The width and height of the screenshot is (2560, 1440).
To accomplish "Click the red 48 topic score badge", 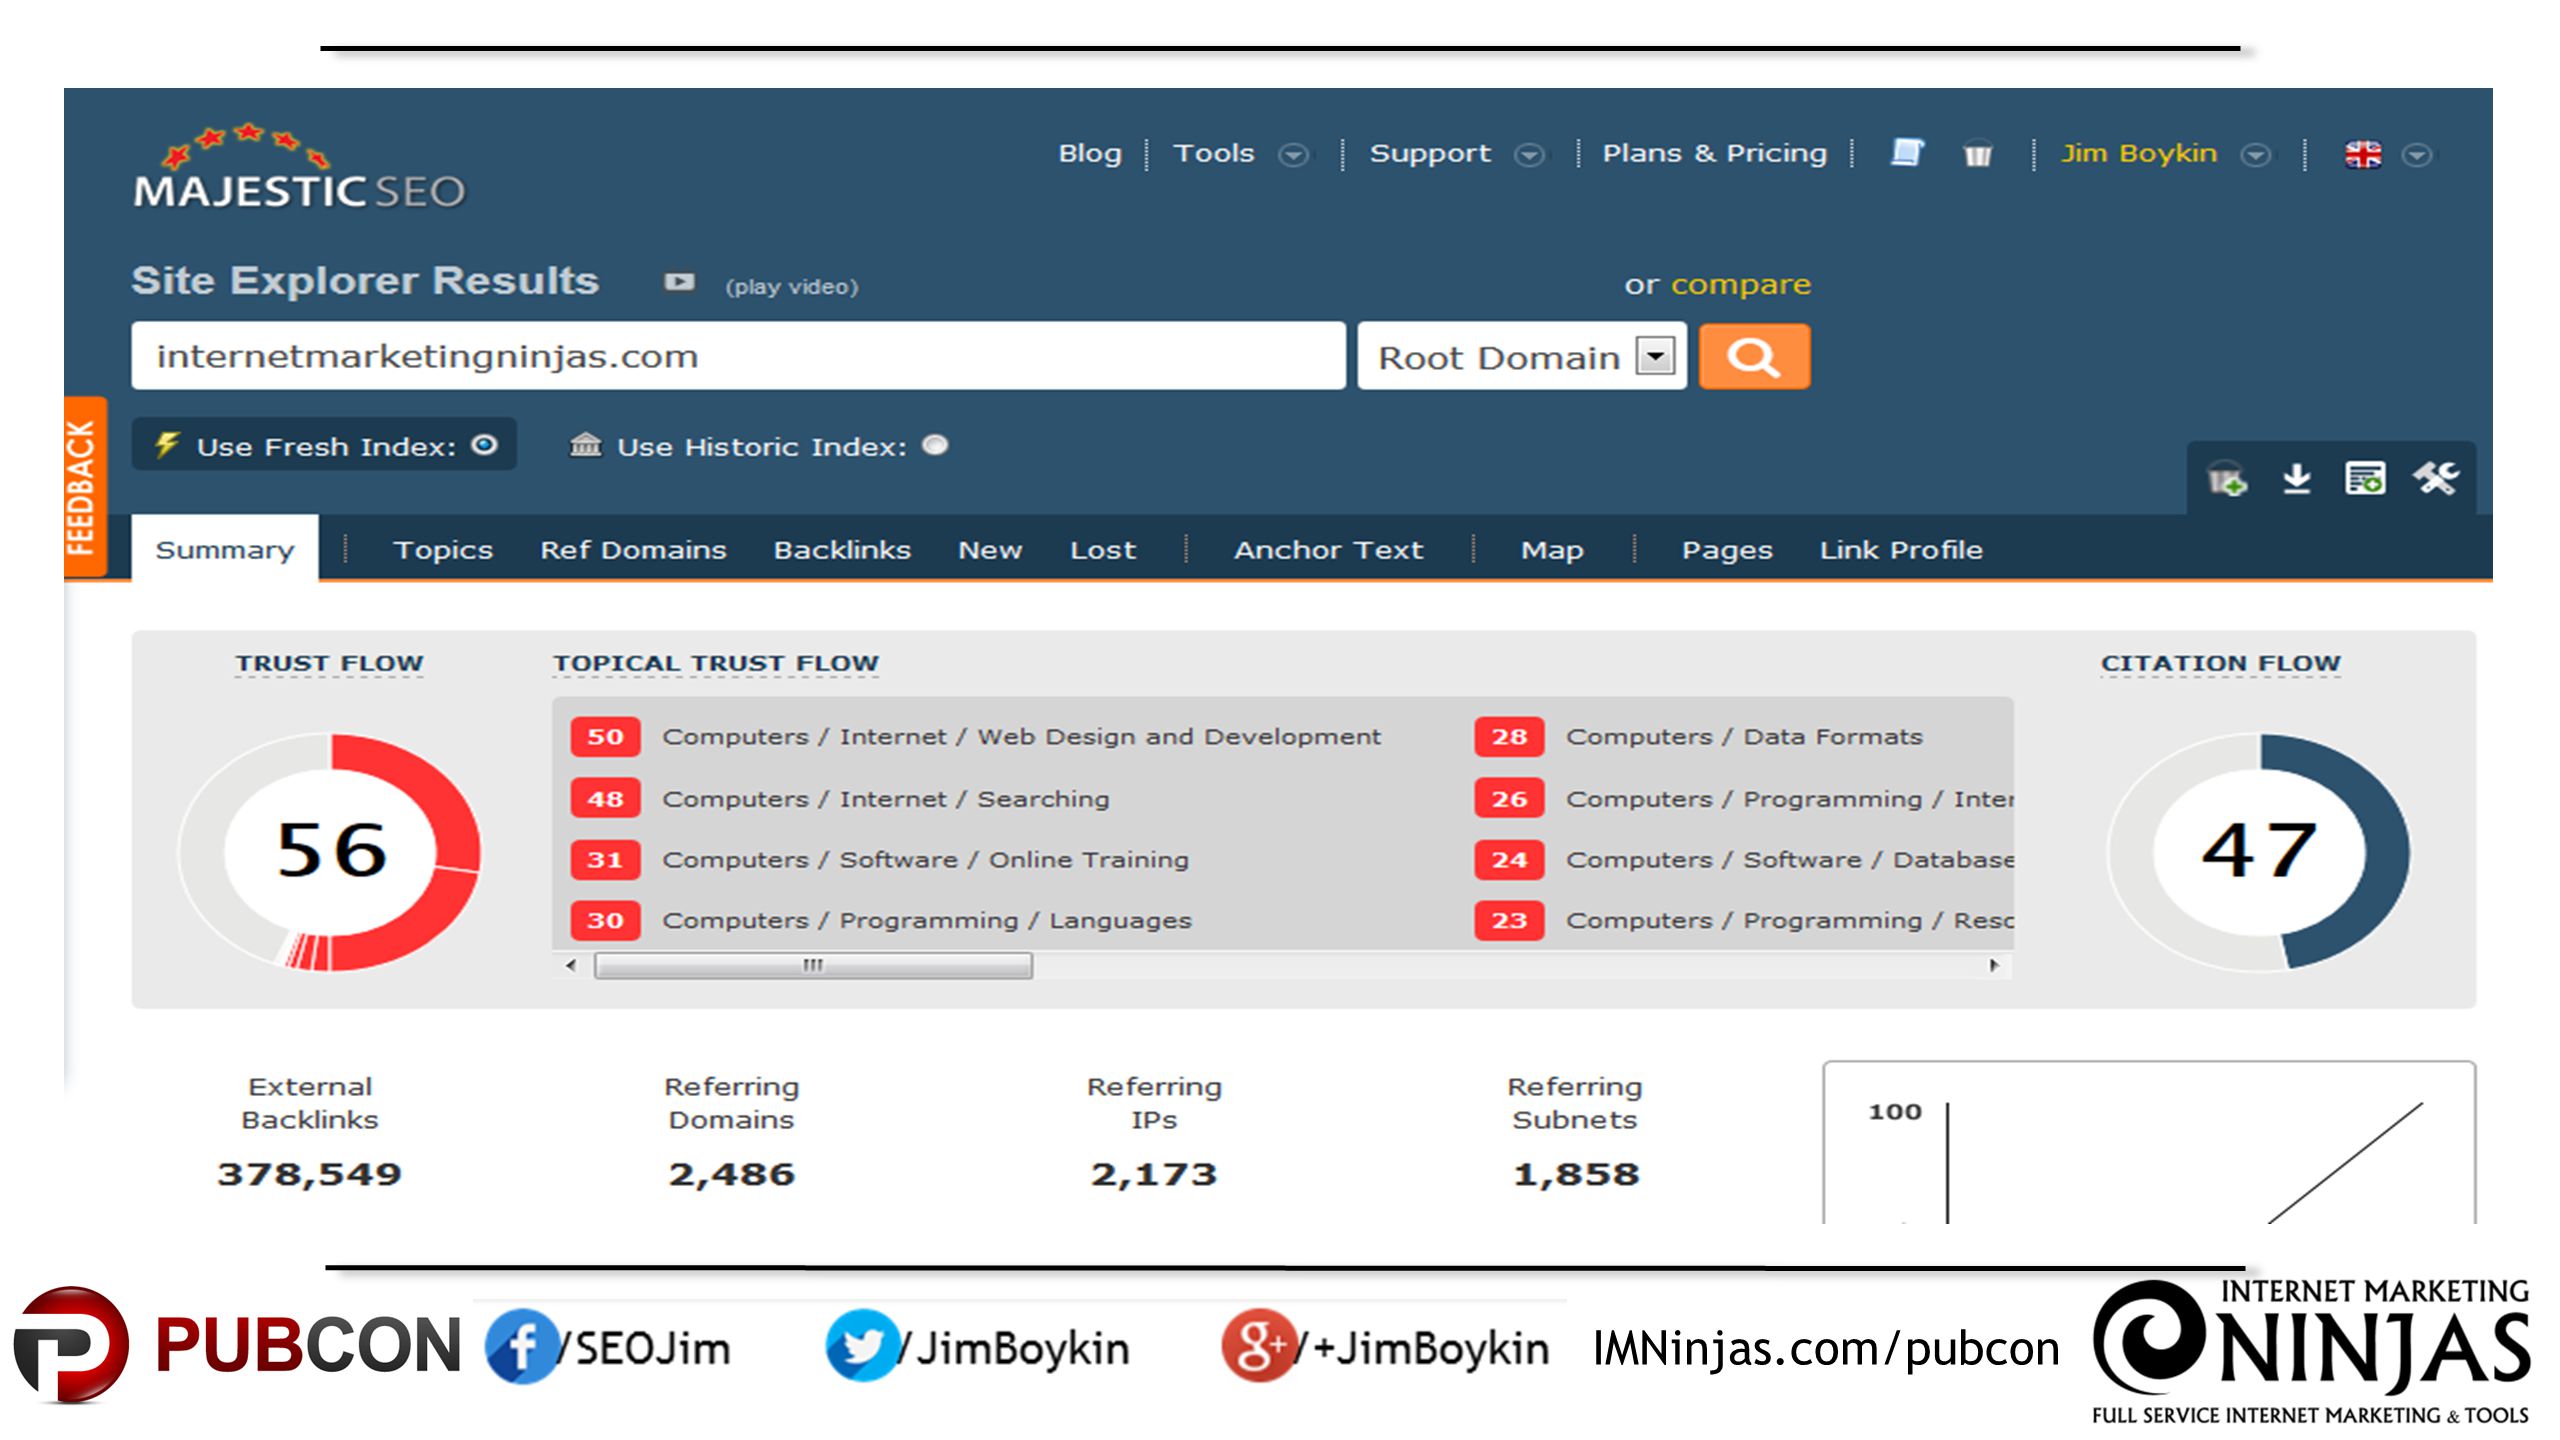I will pyautogui.click(x=605, y=799).
